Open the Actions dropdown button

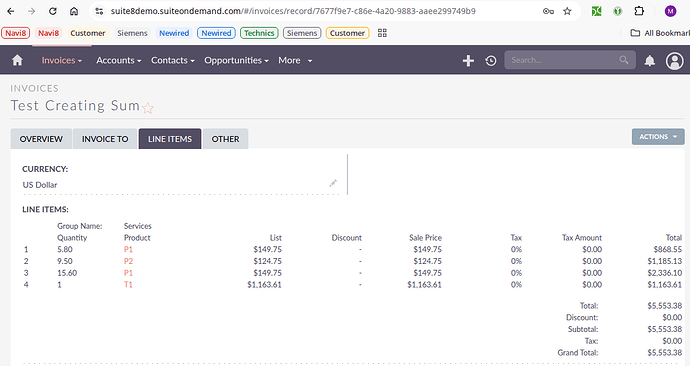(x=658, y=137)
